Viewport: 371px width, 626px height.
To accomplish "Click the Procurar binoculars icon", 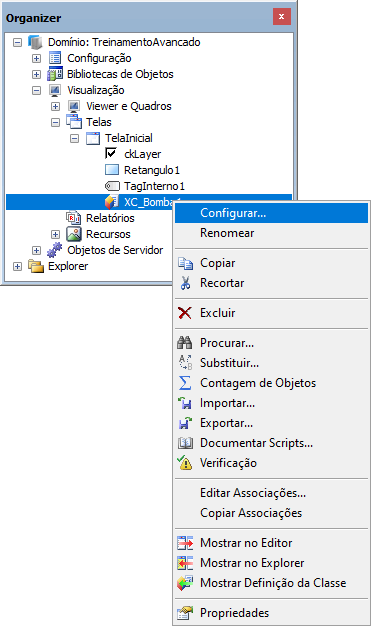I will click(x=185, y=343).
